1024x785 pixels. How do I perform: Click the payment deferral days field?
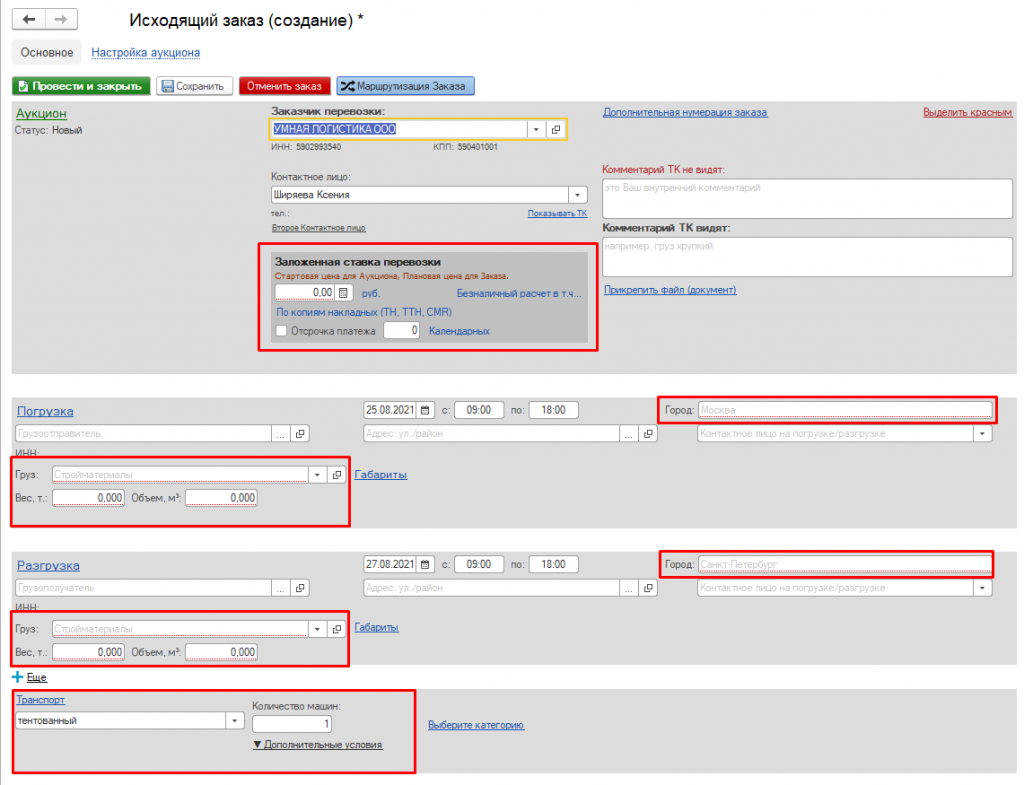pos(402,330)
